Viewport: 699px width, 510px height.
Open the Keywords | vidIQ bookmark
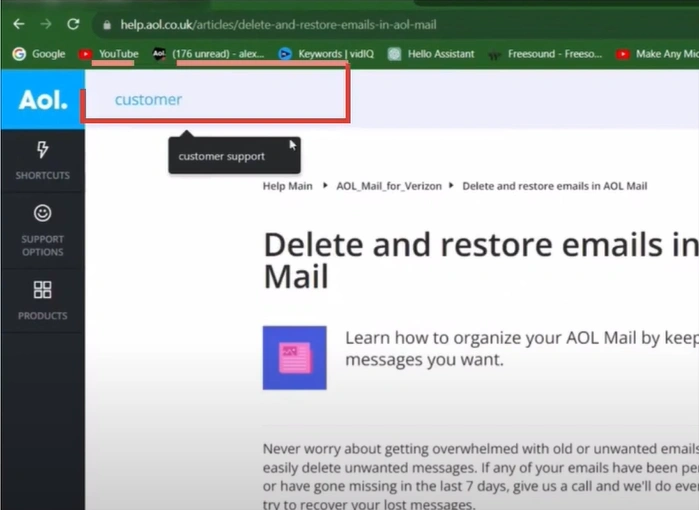[326, 54]
